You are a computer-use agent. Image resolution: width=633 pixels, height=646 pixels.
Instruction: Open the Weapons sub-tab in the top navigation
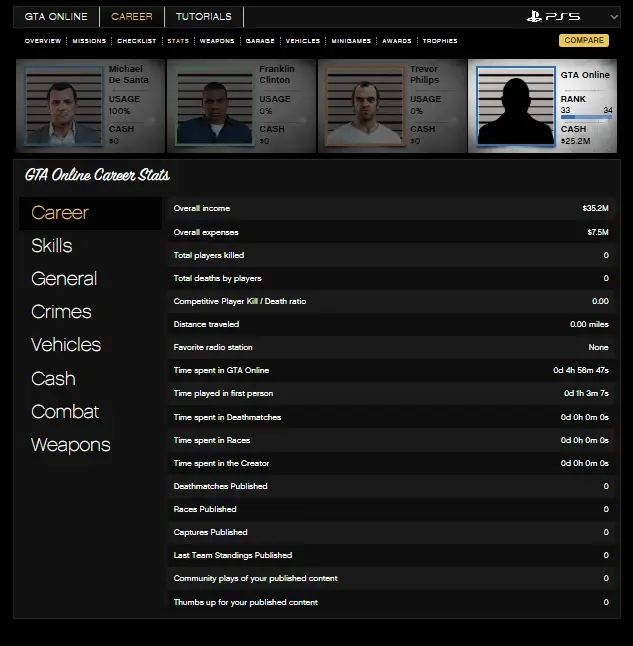coord(217,41)
